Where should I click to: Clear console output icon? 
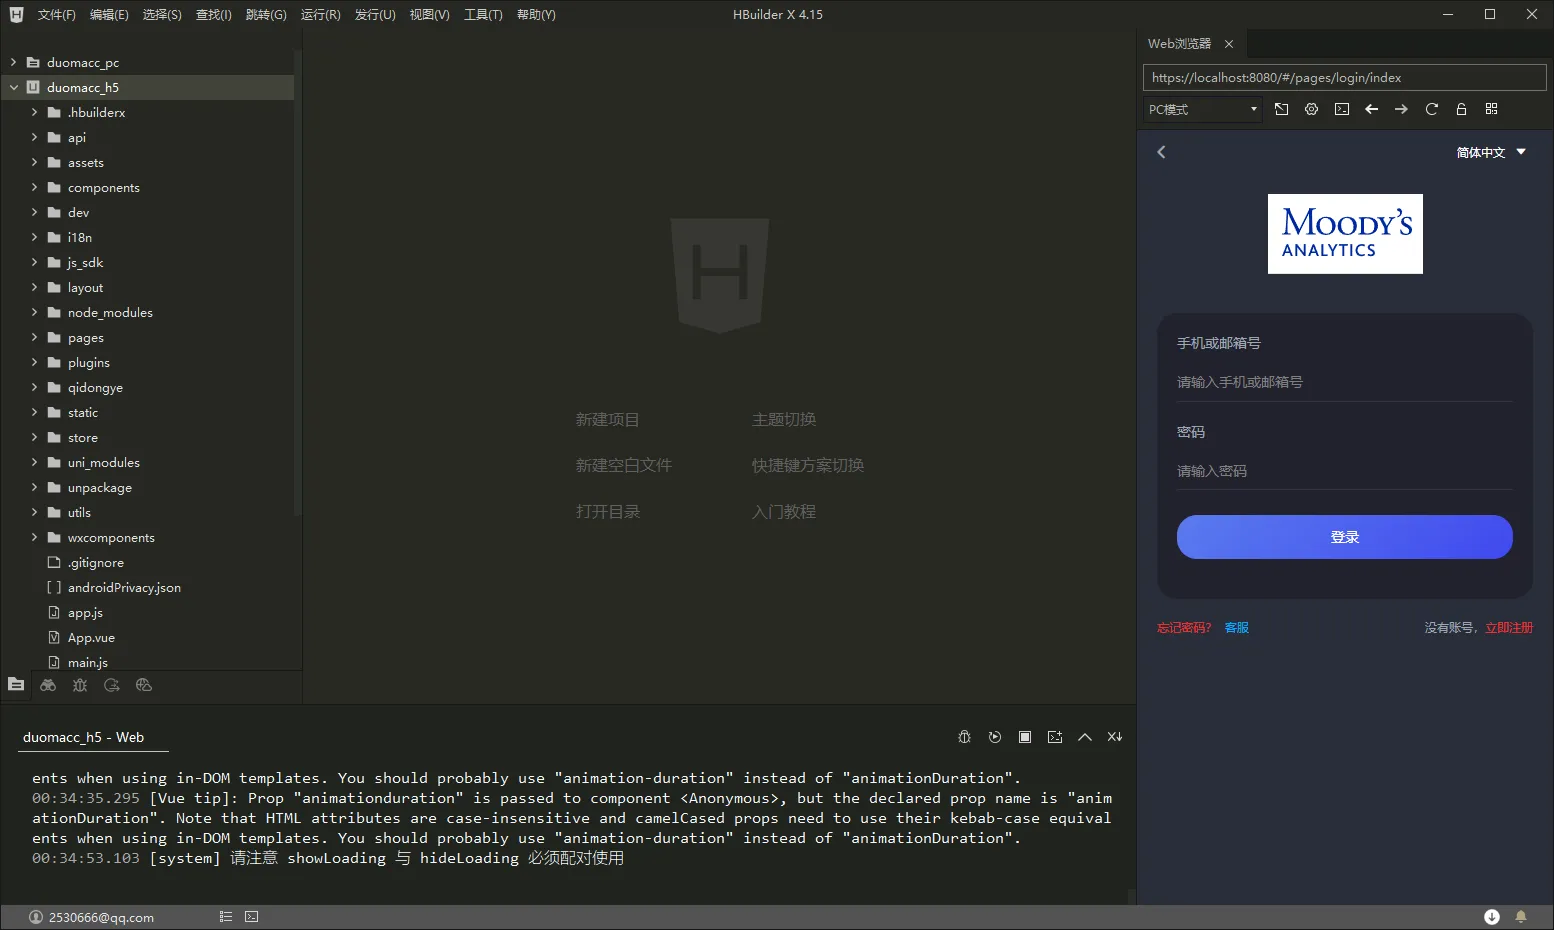(x=1115, y=737)
